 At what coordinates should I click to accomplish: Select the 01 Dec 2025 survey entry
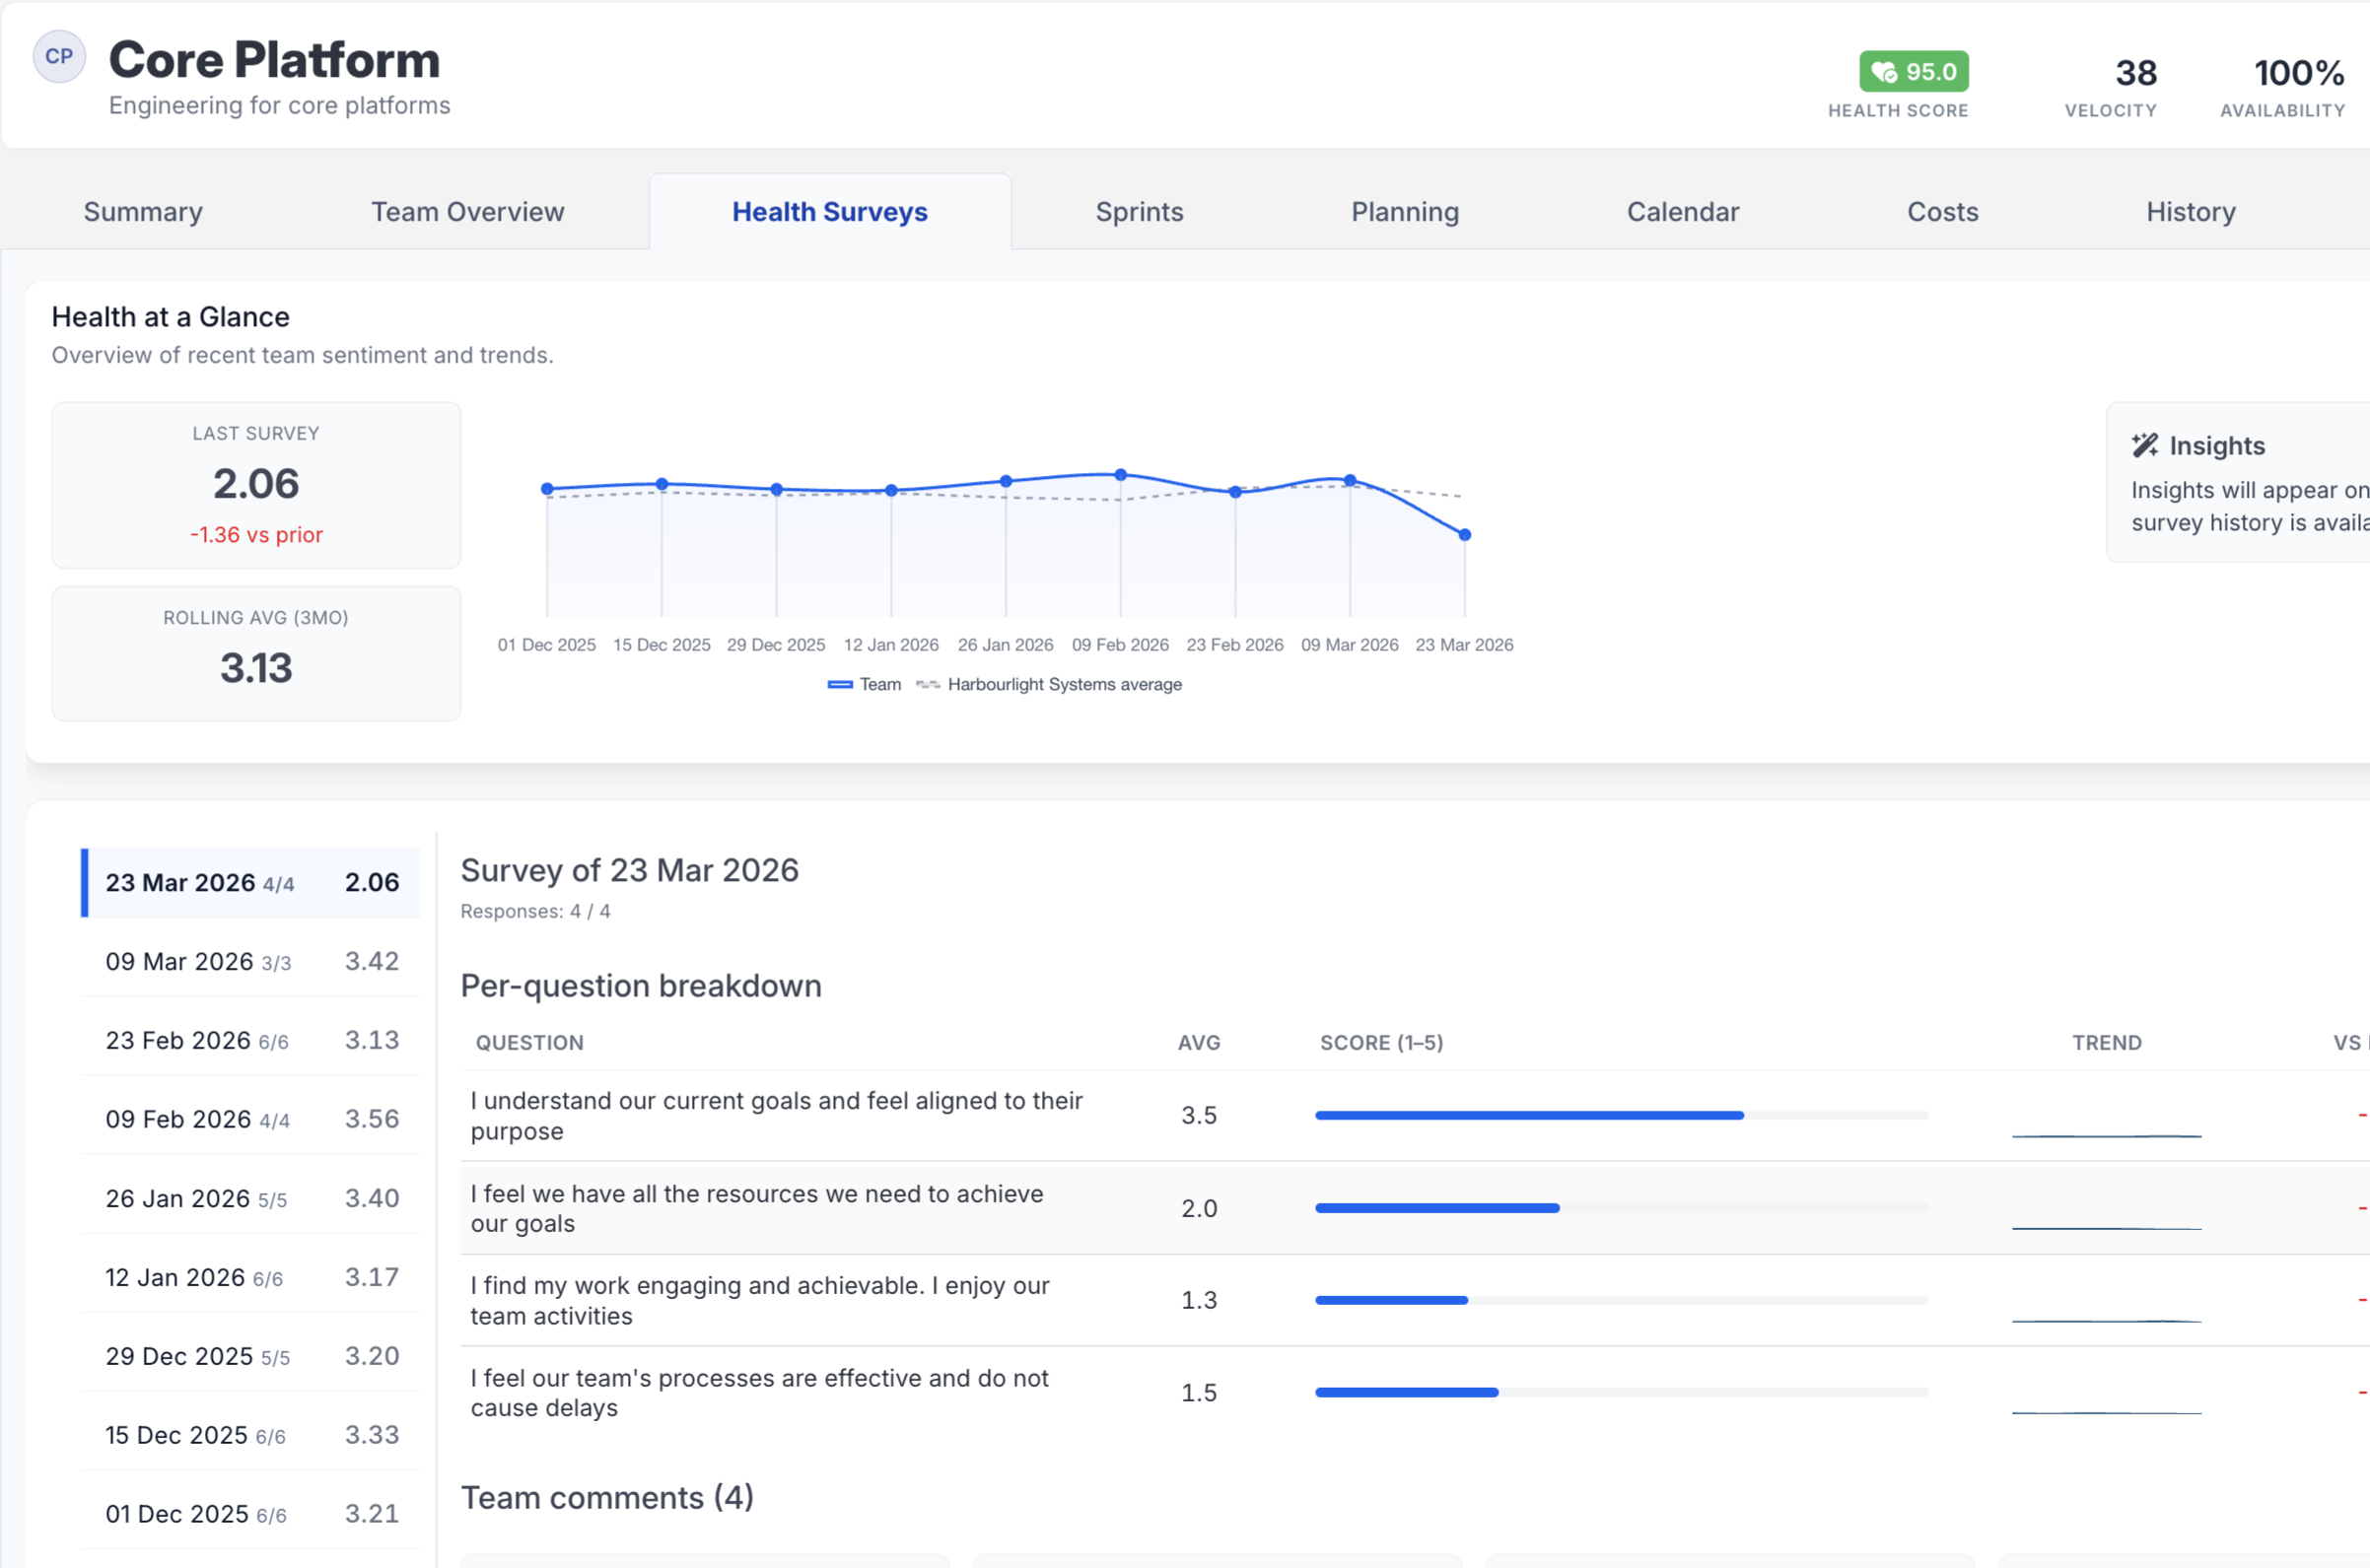click(x=249, y=1513)
